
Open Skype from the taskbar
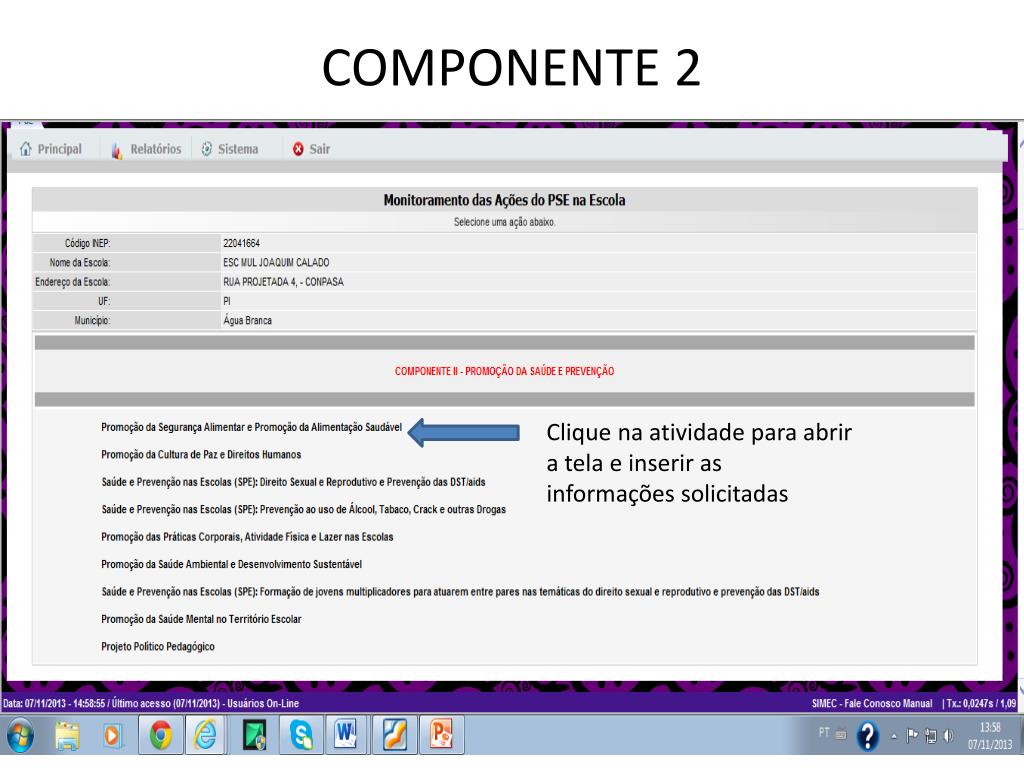(301, 735)
